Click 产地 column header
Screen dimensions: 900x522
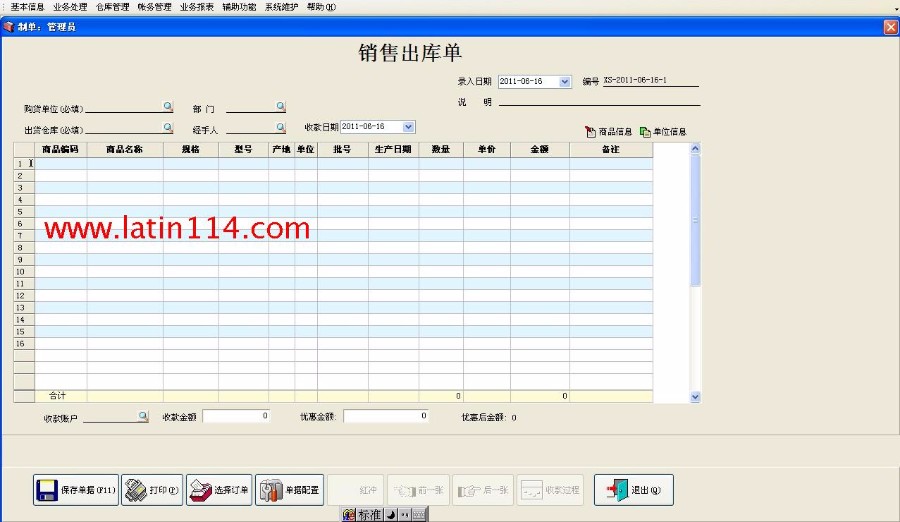[x=282, y=149]
